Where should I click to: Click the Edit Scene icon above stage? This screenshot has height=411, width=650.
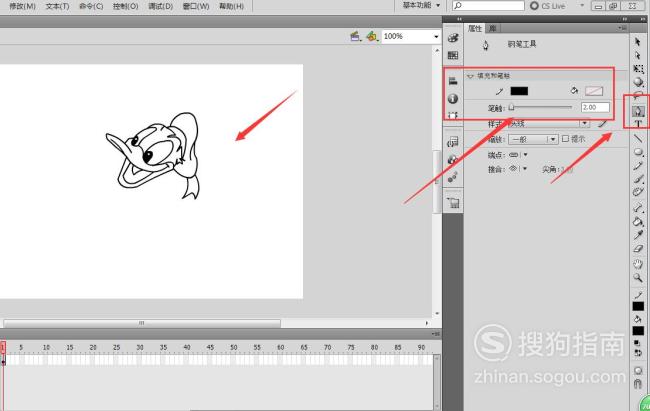pyautogui.click(x=356, y=36)
